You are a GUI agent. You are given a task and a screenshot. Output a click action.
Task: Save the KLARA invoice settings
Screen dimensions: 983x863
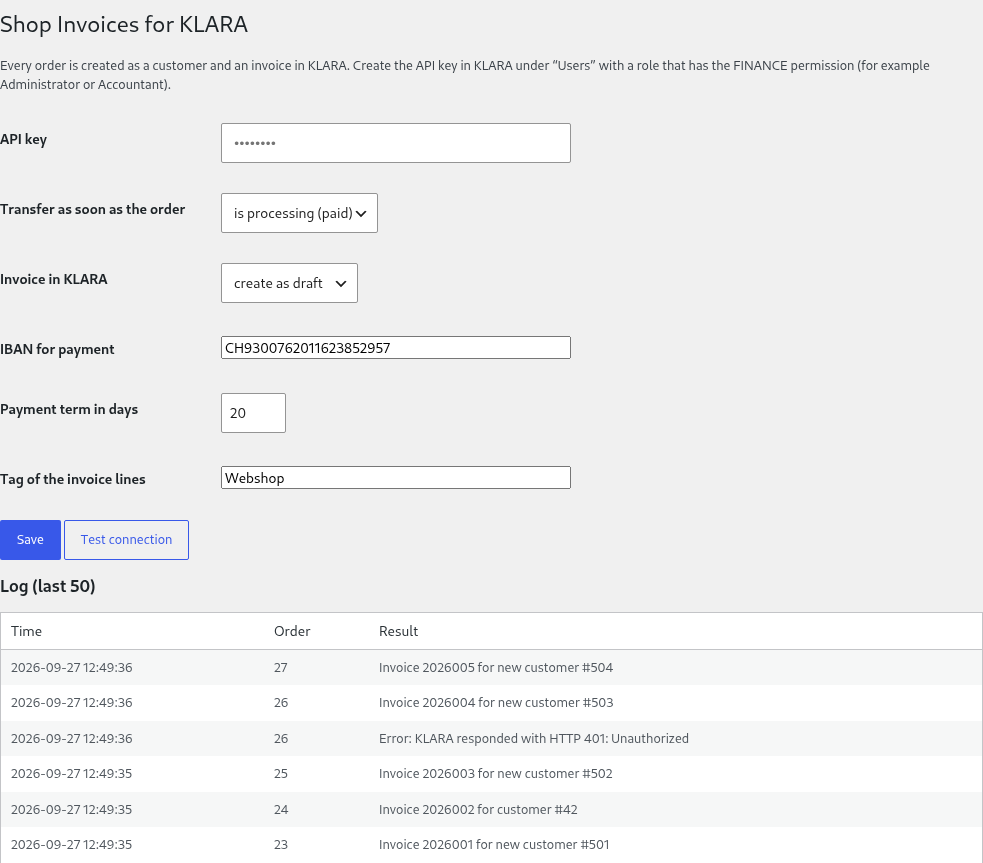30,540
